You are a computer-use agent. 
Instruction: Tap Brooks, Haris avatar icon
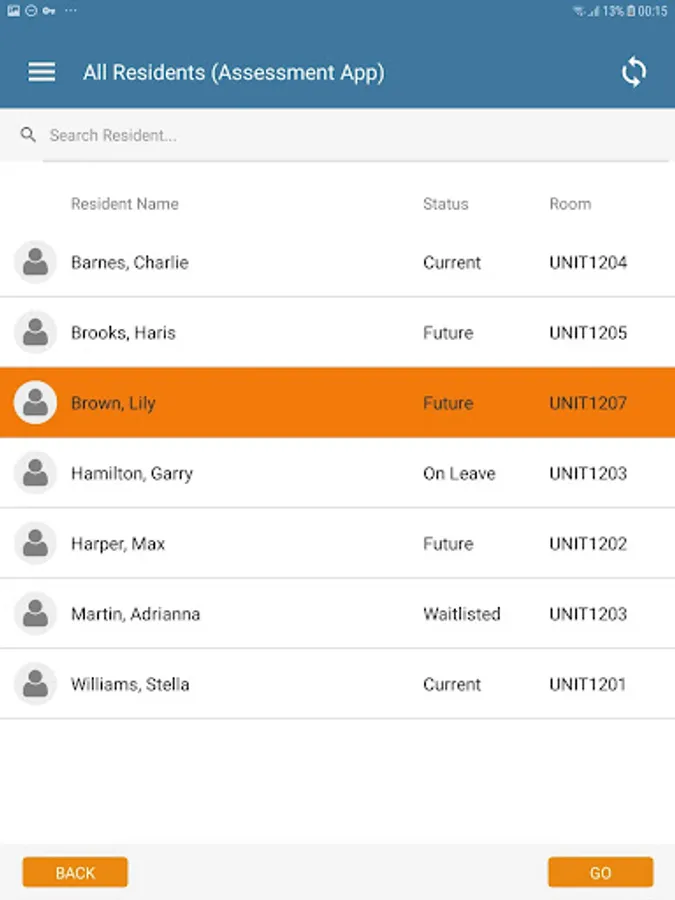coord(35,332)
